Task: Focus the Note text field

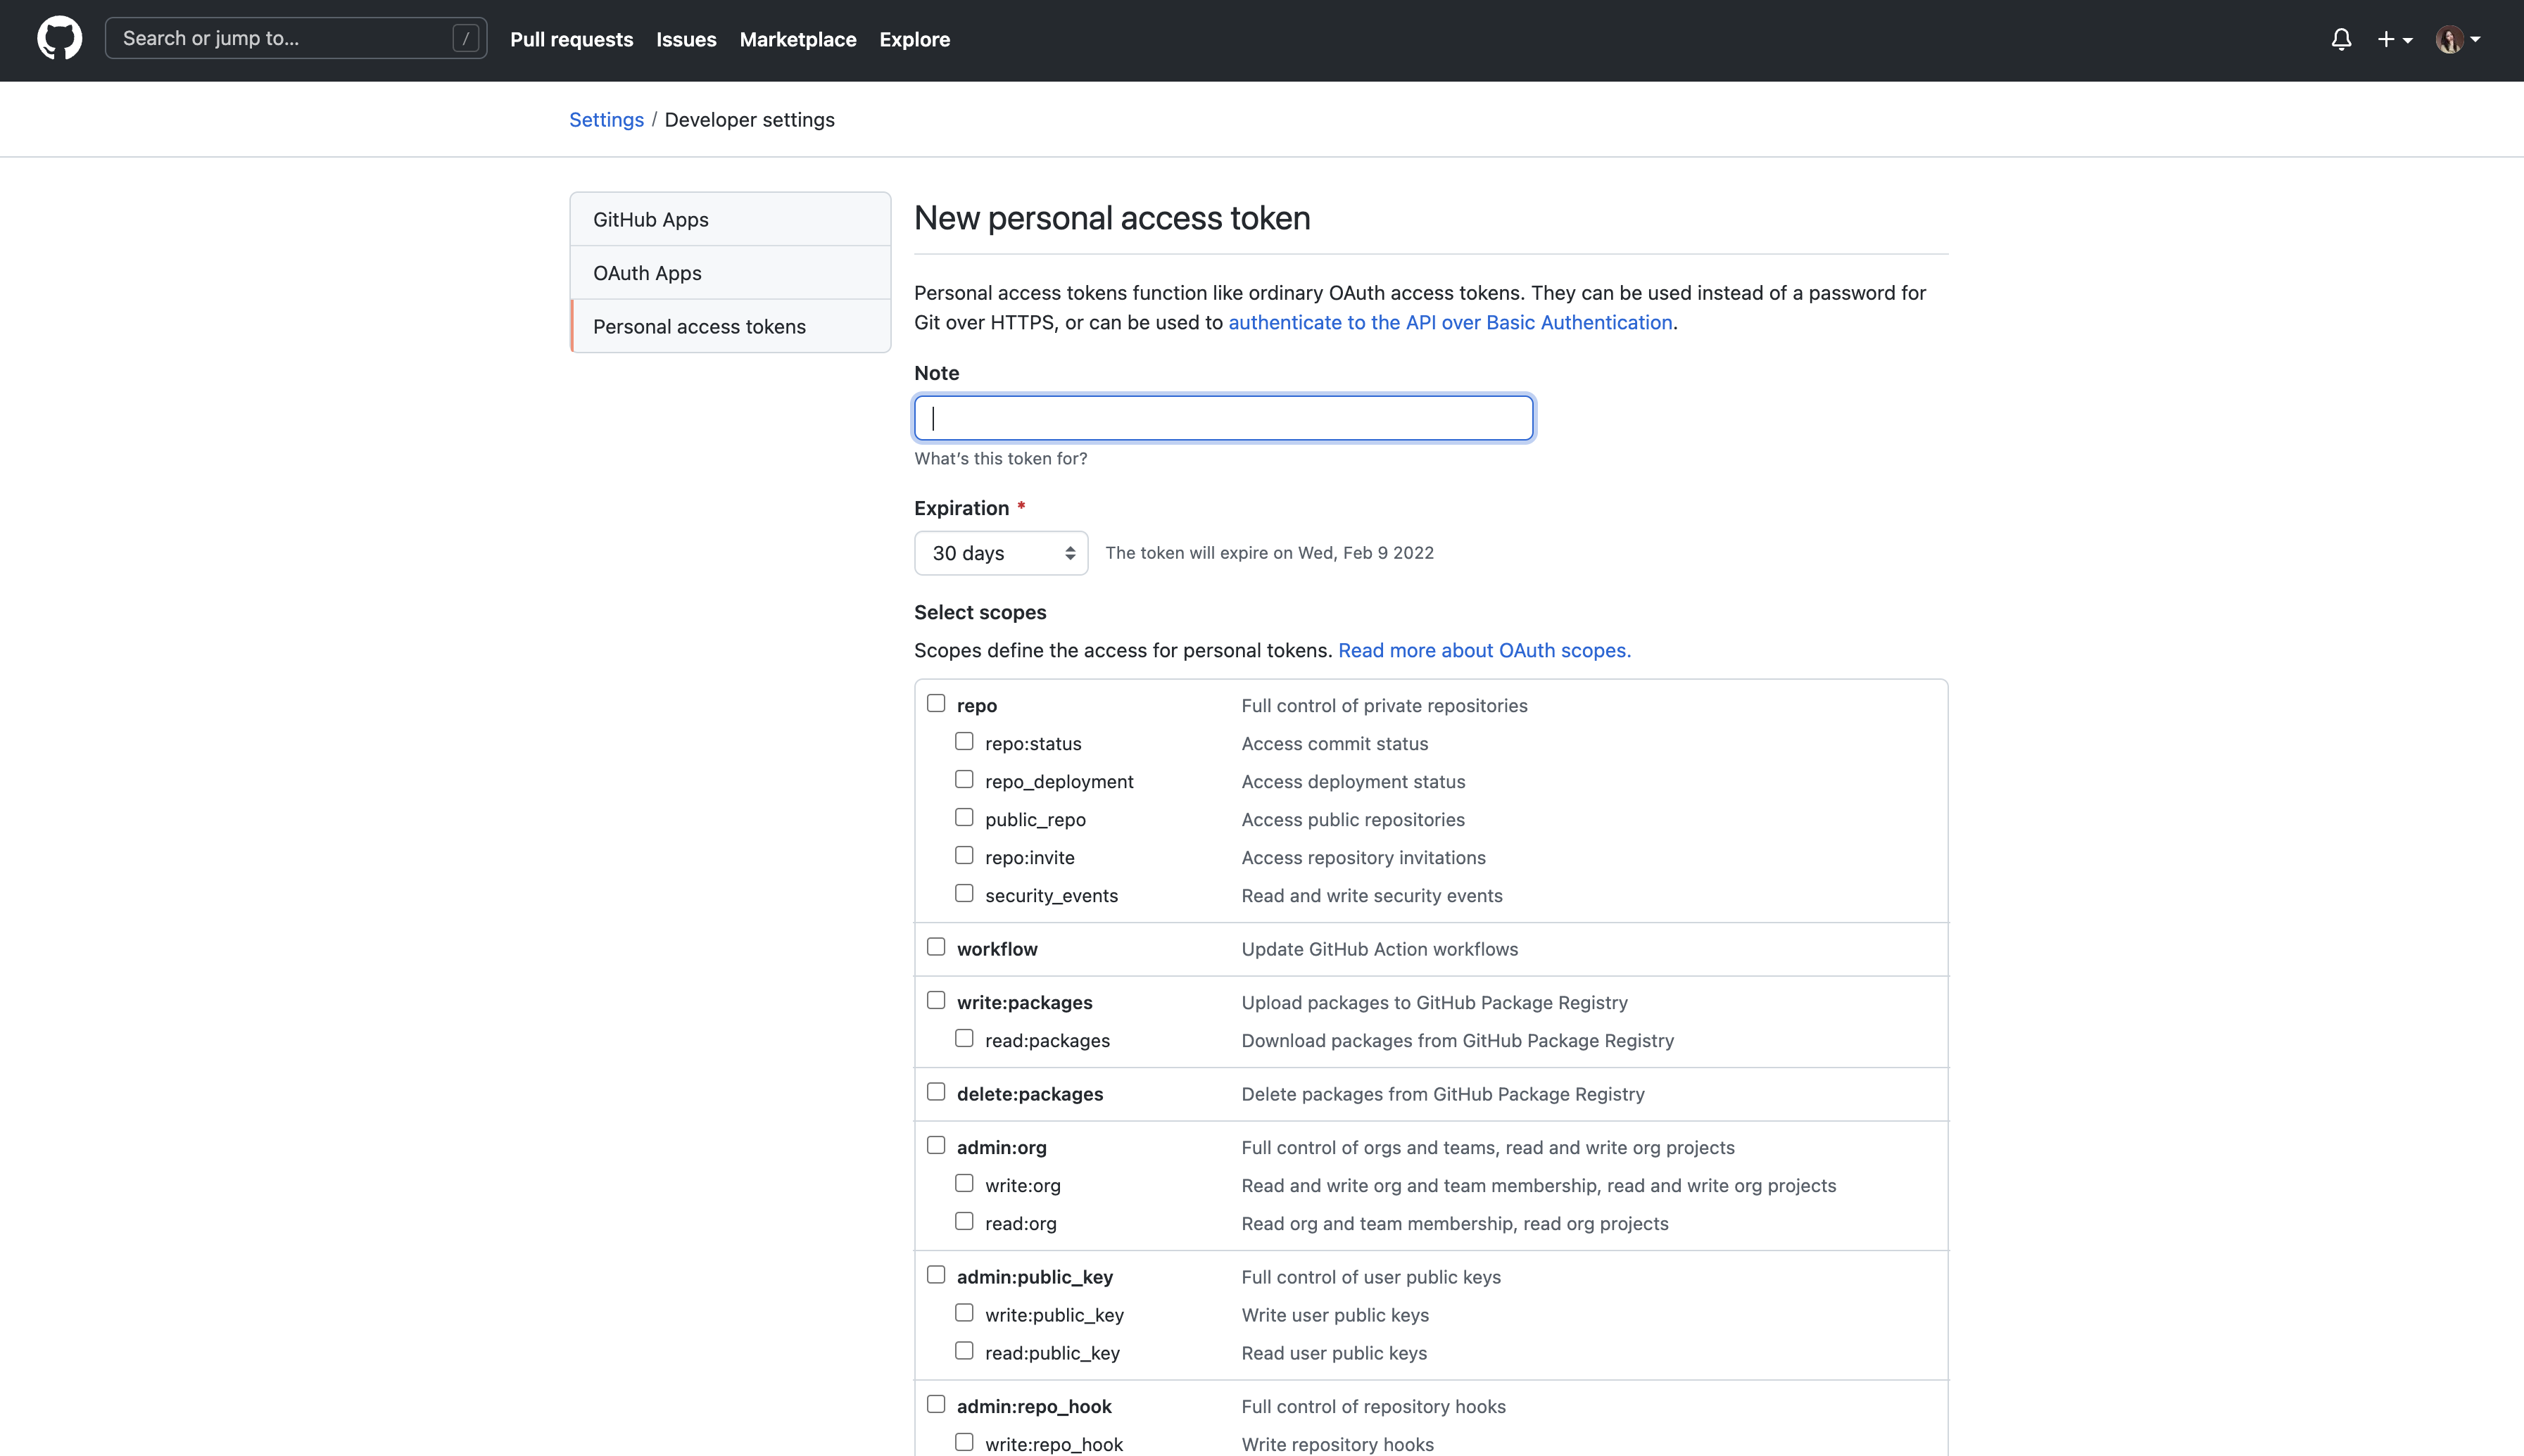Action: pos(1223,418)
